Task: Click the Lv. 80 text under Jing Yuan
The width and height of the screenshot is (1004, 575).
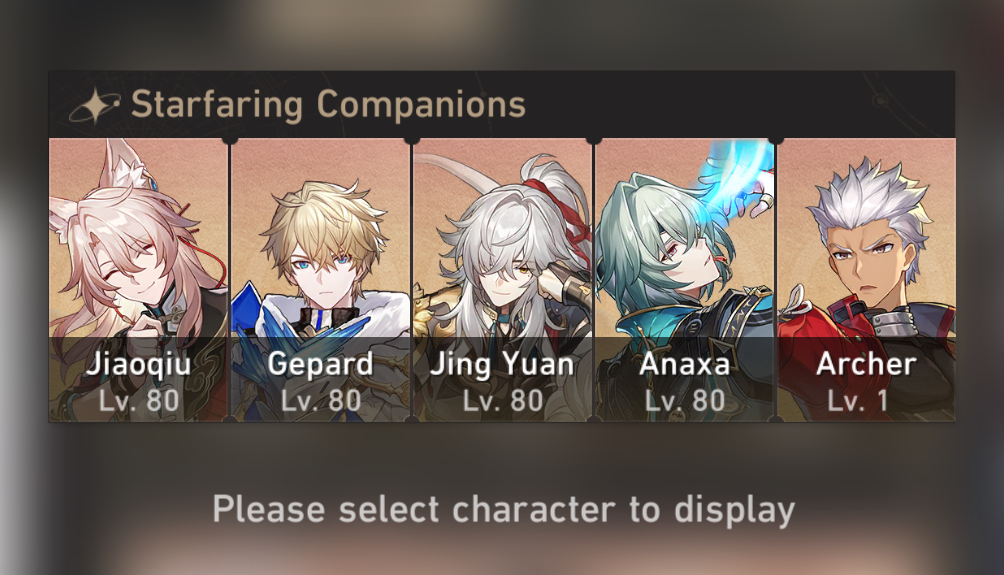Action: (503, 401)
